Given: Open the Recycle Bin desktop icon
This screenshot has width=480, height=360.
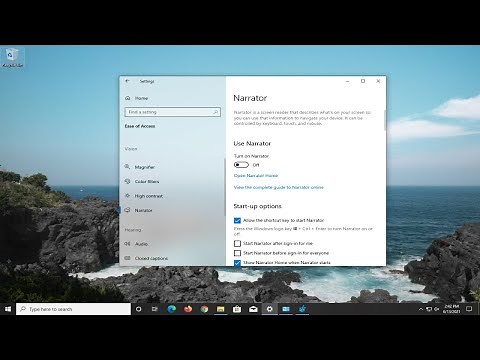Looking at the screenshot, I should [12, 58].
